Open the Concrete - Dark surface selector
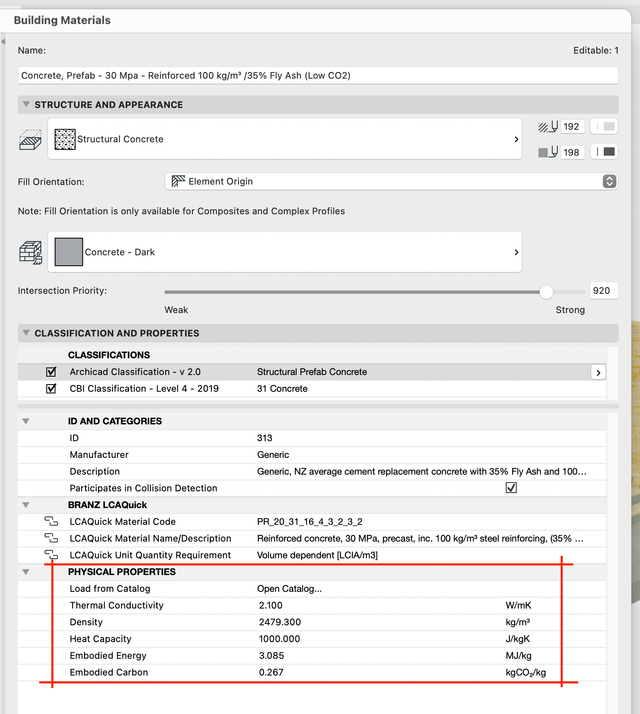 pyautogui.click(x=285, y=252)
